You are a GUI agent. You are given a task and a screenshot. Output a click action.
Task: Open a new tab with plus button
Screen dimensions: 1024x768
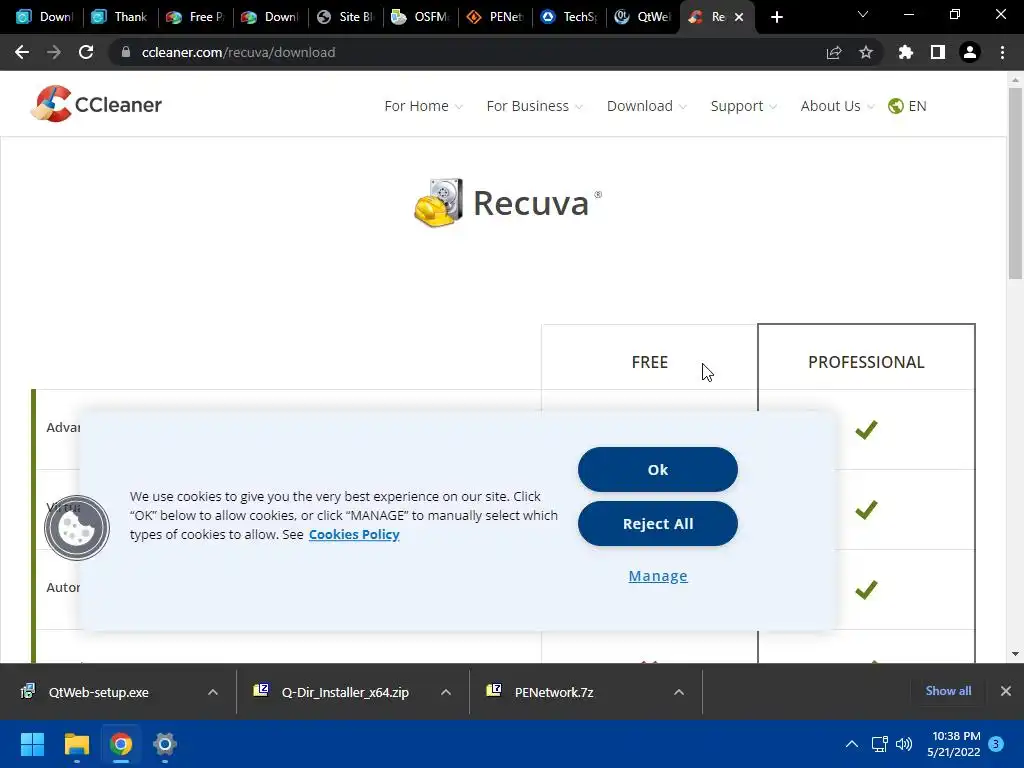(x=776, y=17)
